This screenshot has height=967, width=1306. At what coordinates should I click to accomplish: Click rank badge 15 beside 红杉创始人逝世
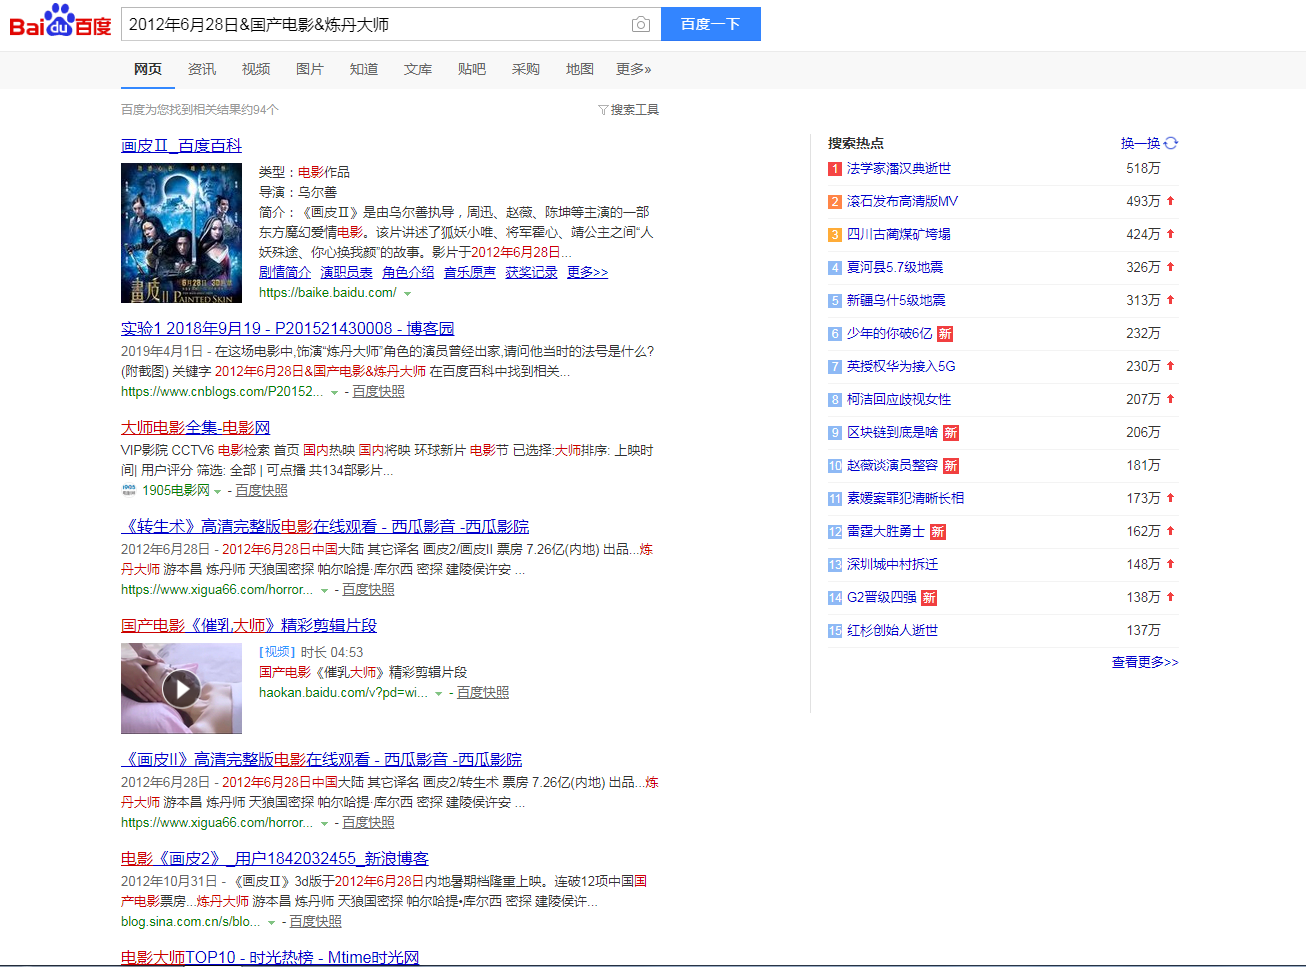click(x=835, y=631)
